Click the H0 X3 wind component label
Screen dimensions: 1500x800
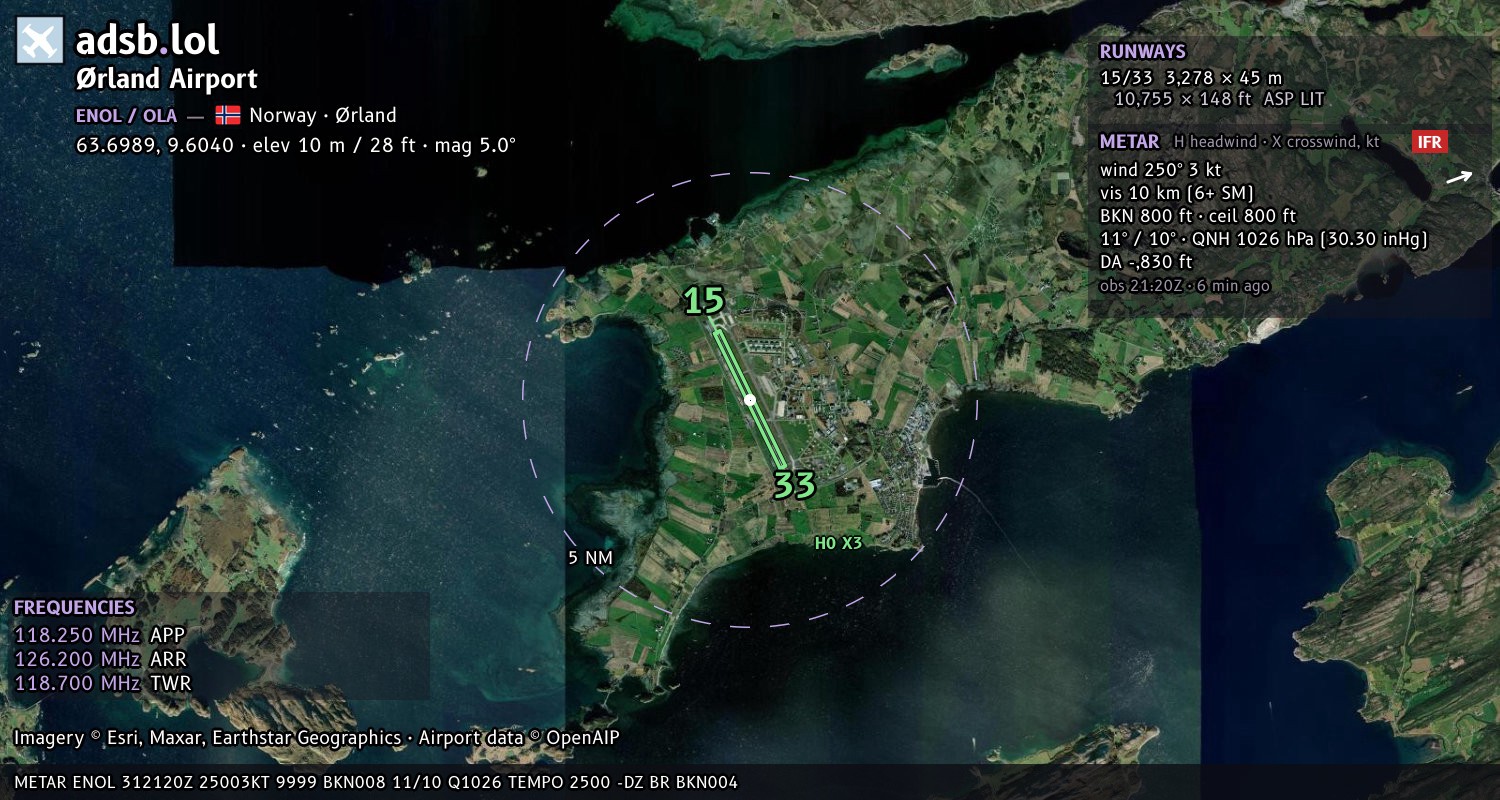(x=838, y=544)
